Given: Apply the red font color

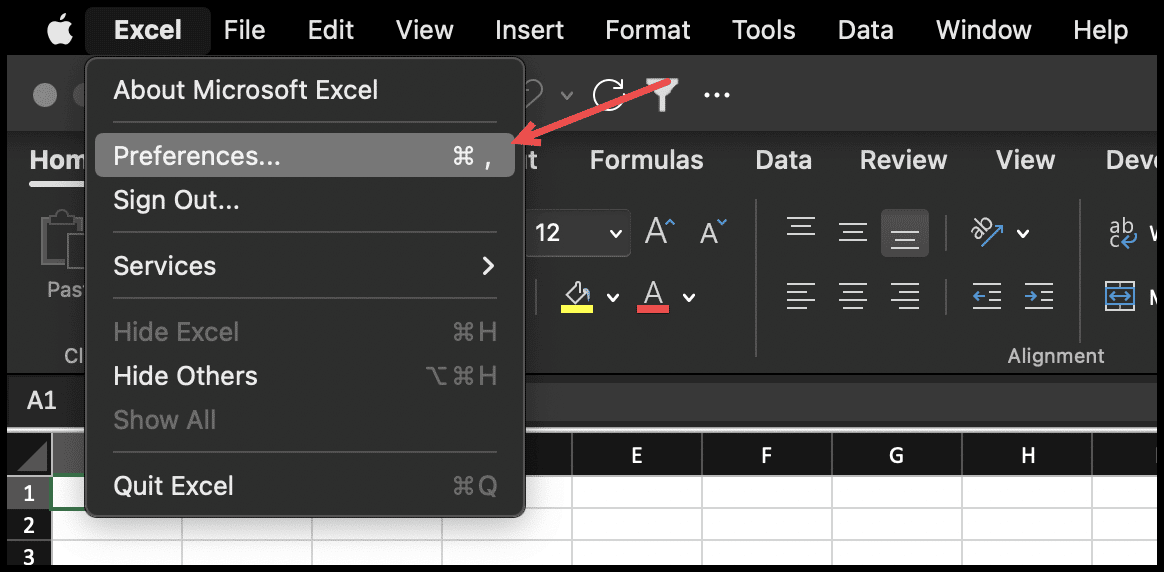Looking at the screenshot, I should click(653, 297).
